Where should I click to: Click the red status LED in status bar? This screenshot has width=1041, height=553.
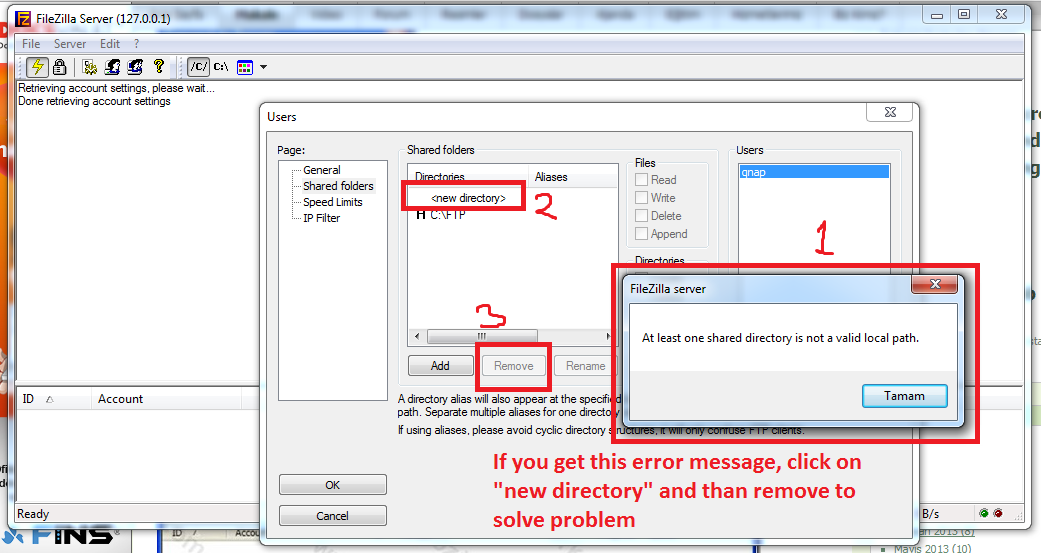point(998,513)
